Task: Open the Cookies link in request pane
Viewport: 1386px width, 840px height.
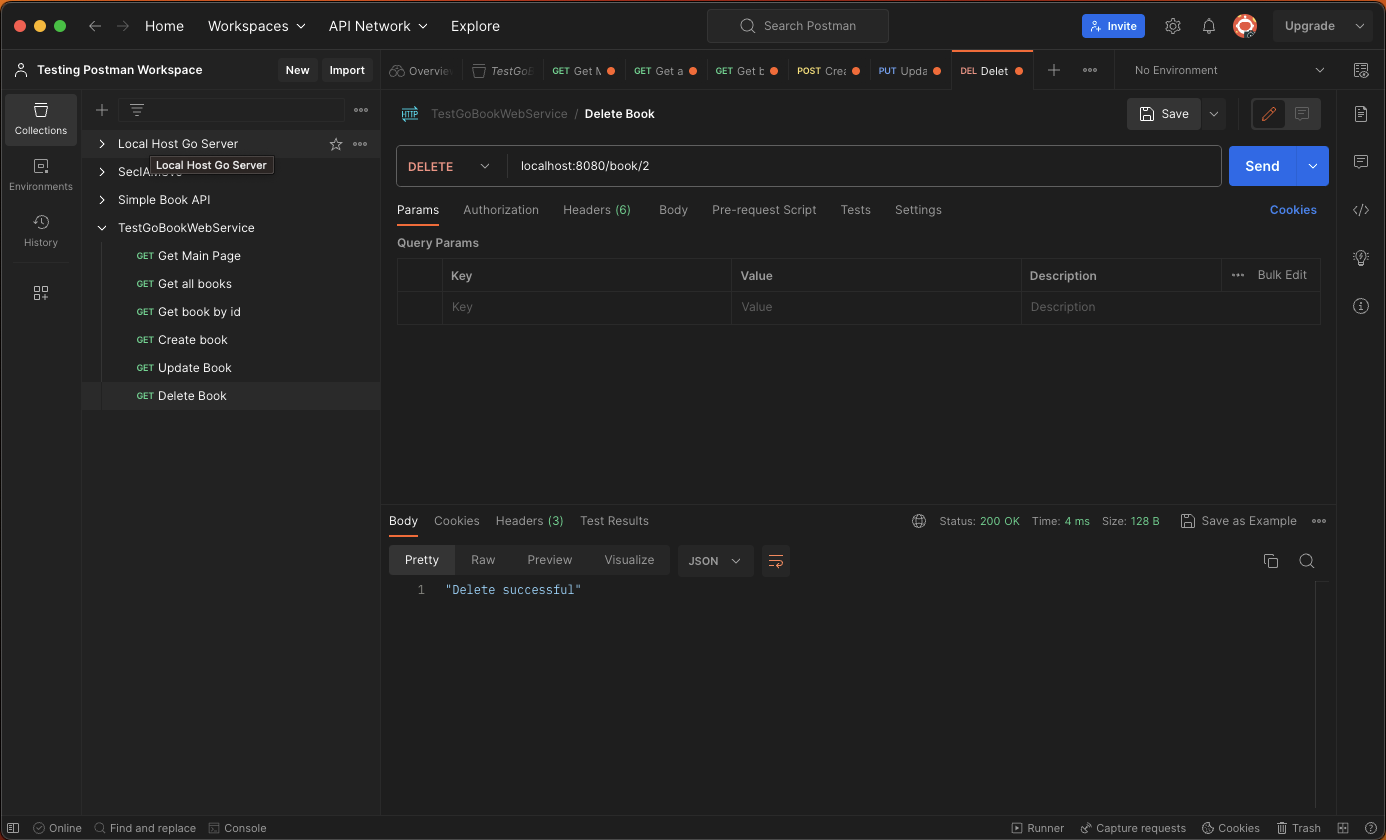Action: click(1293, 210)
